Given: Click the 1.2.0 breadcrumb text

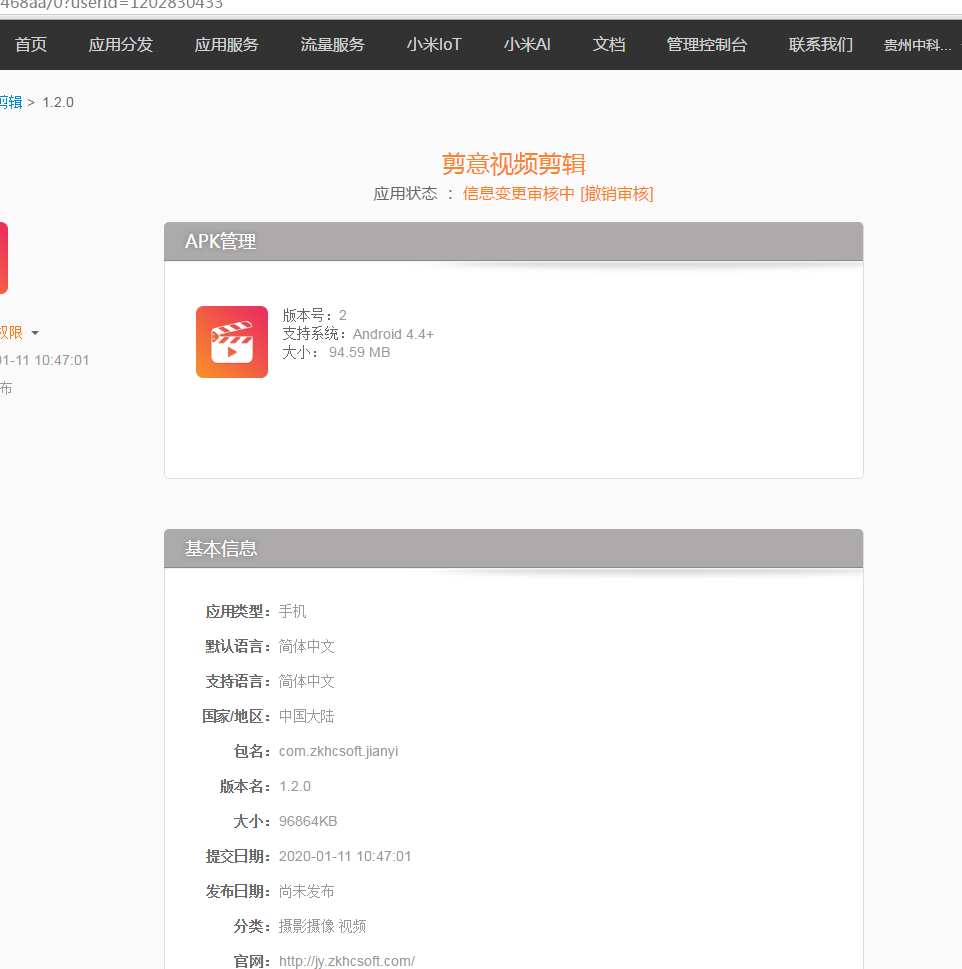Looking at the screenshot, I should pos(58,102).
